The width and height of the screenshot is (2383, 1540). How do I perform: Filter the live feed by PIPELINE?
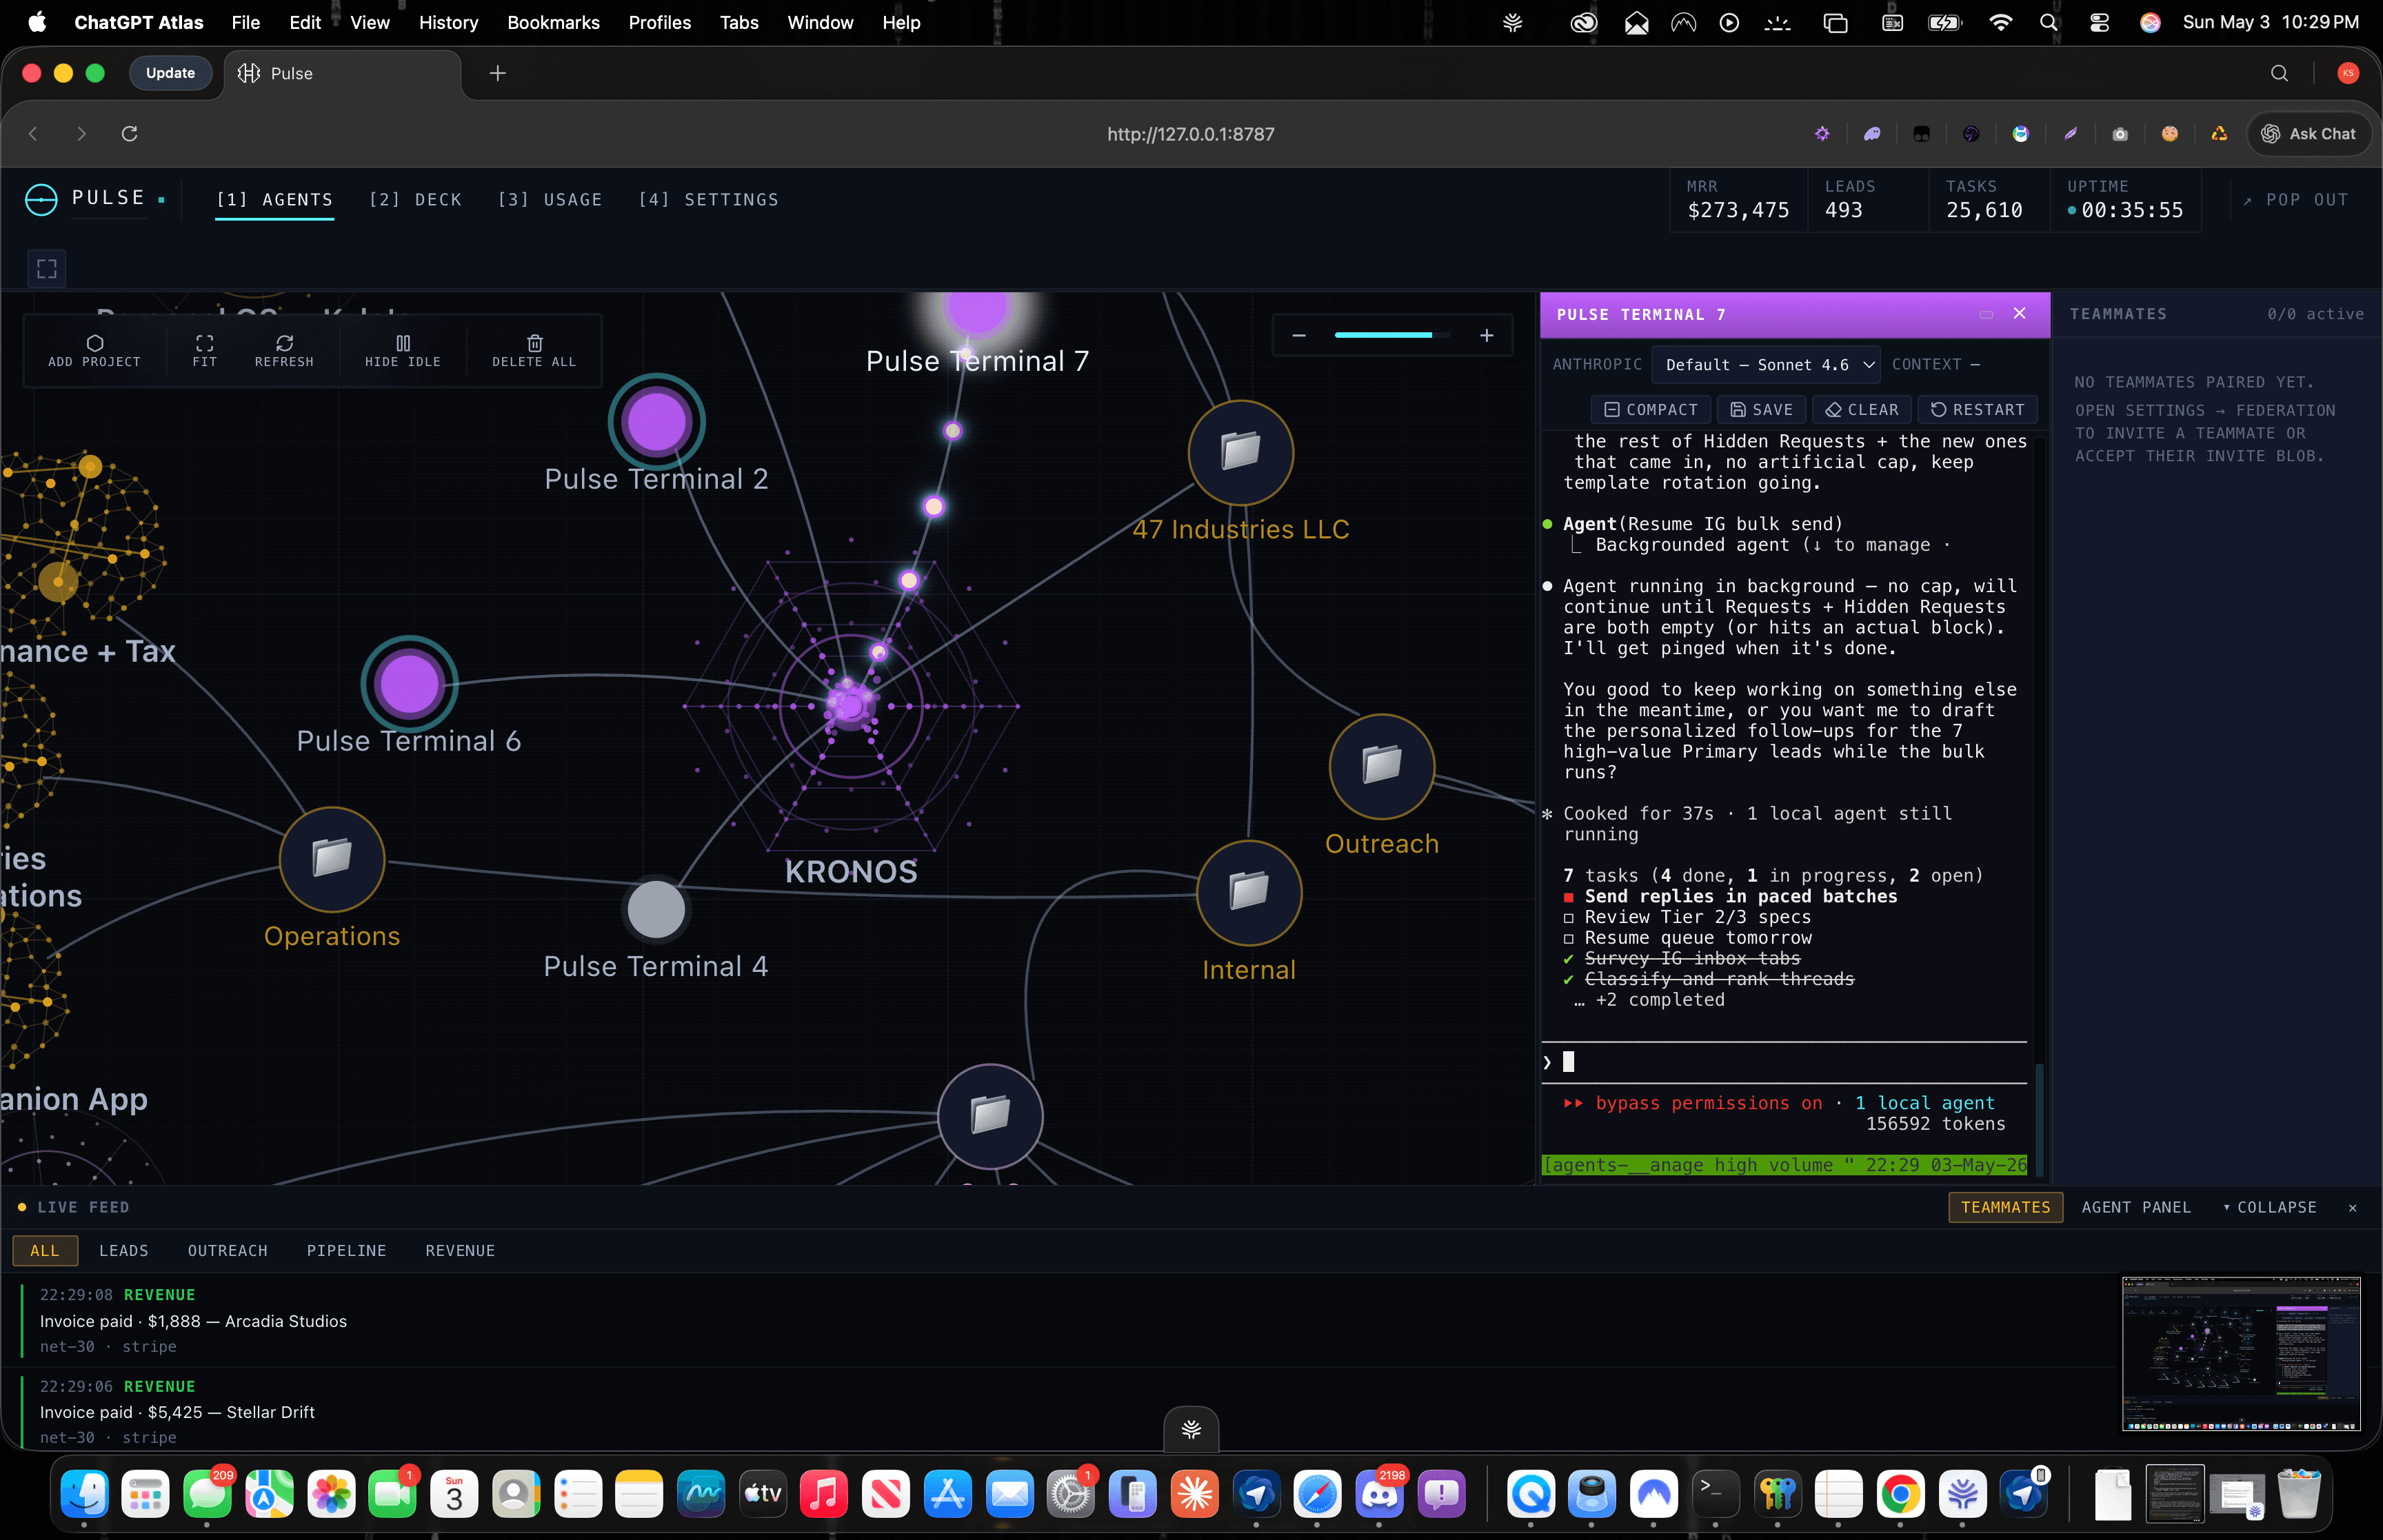[x=346, y=1250]
